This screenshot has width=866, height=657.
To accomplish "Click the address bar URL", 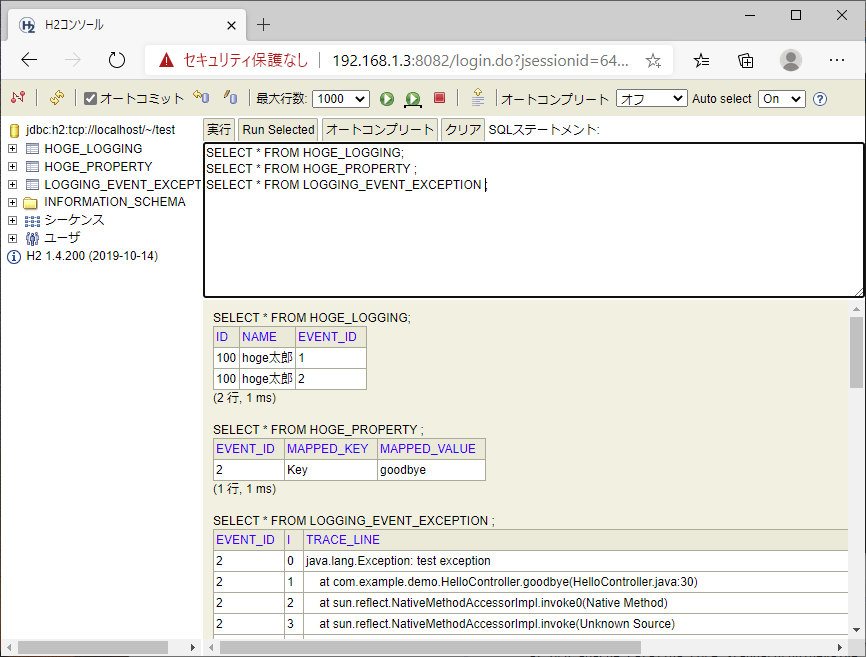I will tap(480, 60).
